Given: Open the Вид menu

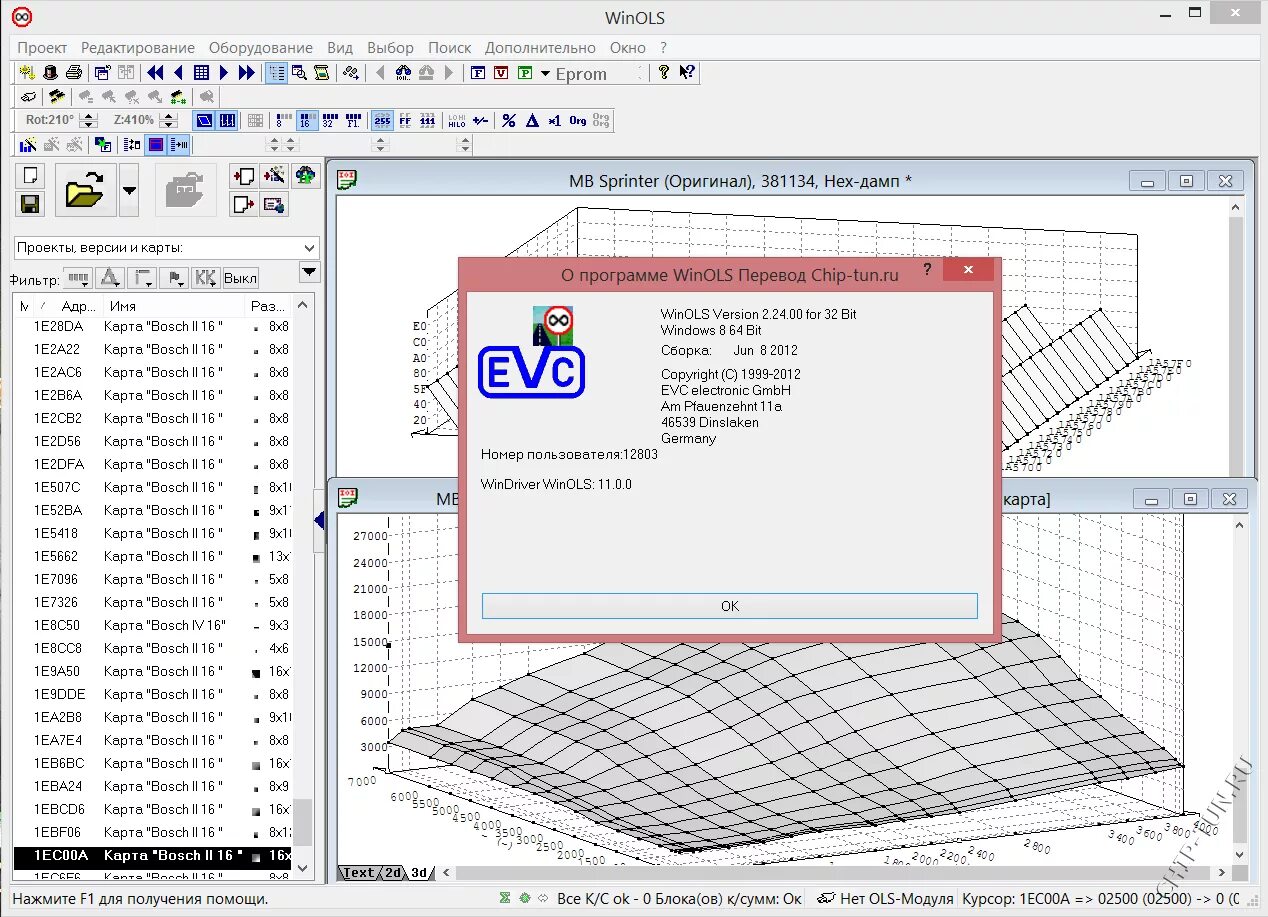Looking at the screenshot, I should [x=340, y=47].
